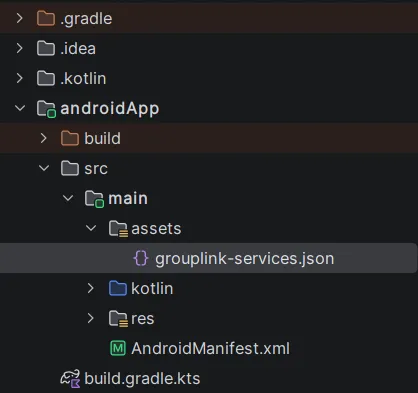The image size is (418, 393).
Task: Click the JSON braces file icon
Action: 141,258
